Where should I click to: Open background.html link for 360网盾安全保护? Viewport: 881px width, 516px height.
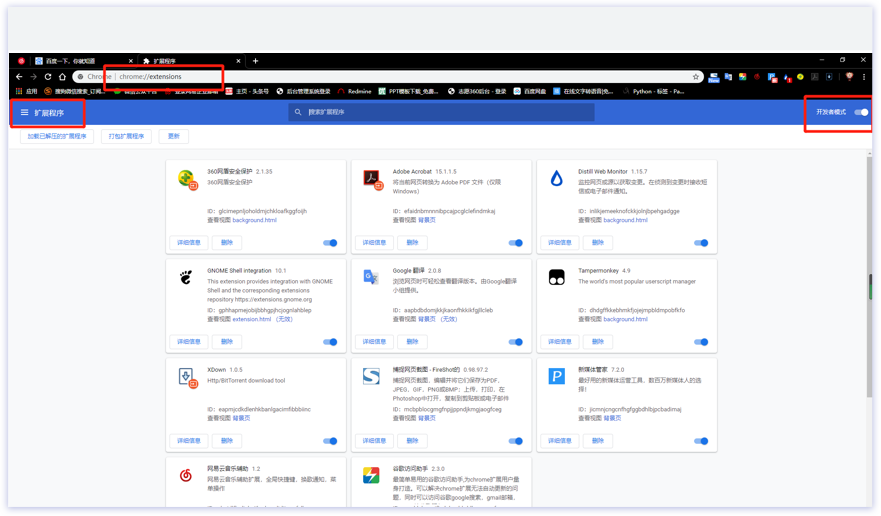(255, 220)
